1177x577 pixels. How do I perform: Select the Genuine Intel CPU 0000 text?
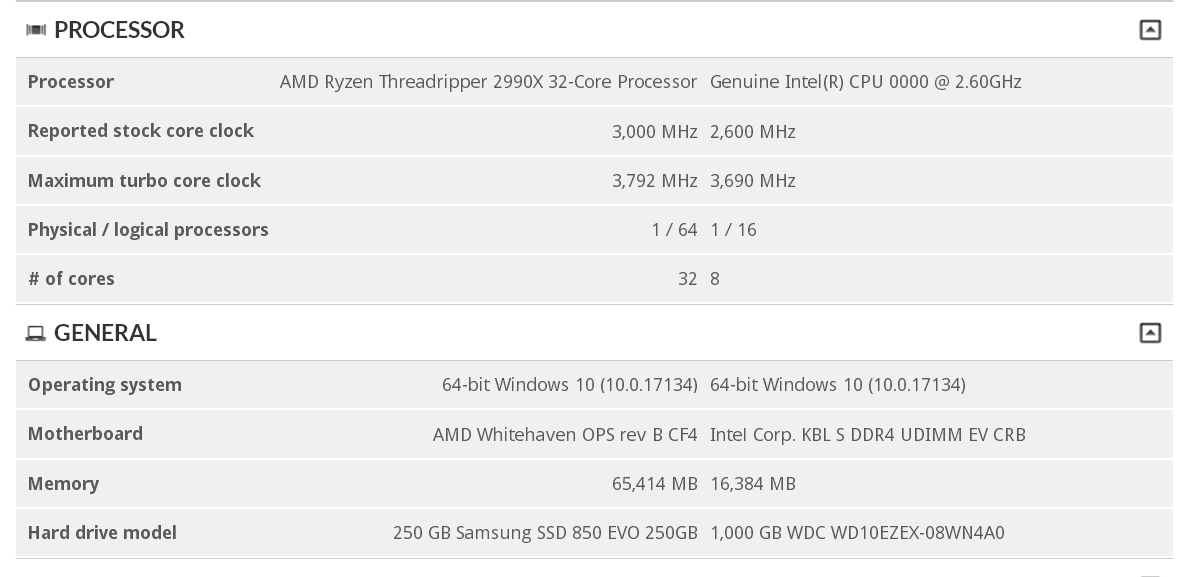click(x=865, y=82)
